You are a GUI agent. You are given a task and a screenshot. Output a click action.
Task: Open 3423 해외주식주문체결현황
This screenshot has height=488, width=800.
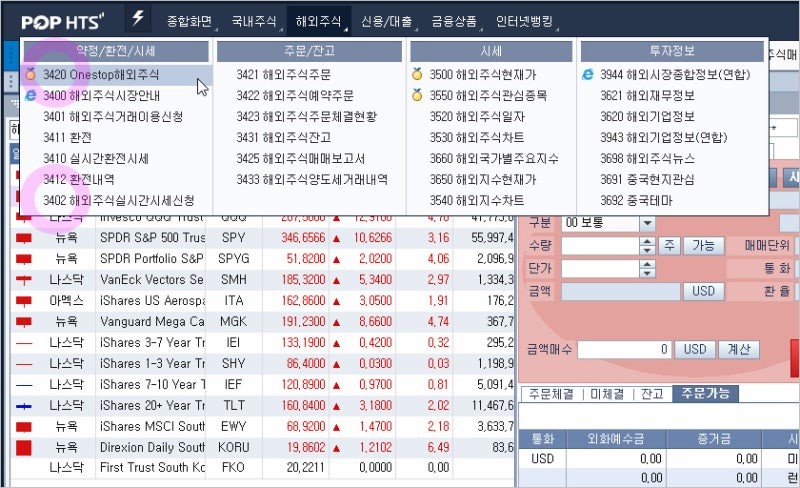tap(307, 116)
